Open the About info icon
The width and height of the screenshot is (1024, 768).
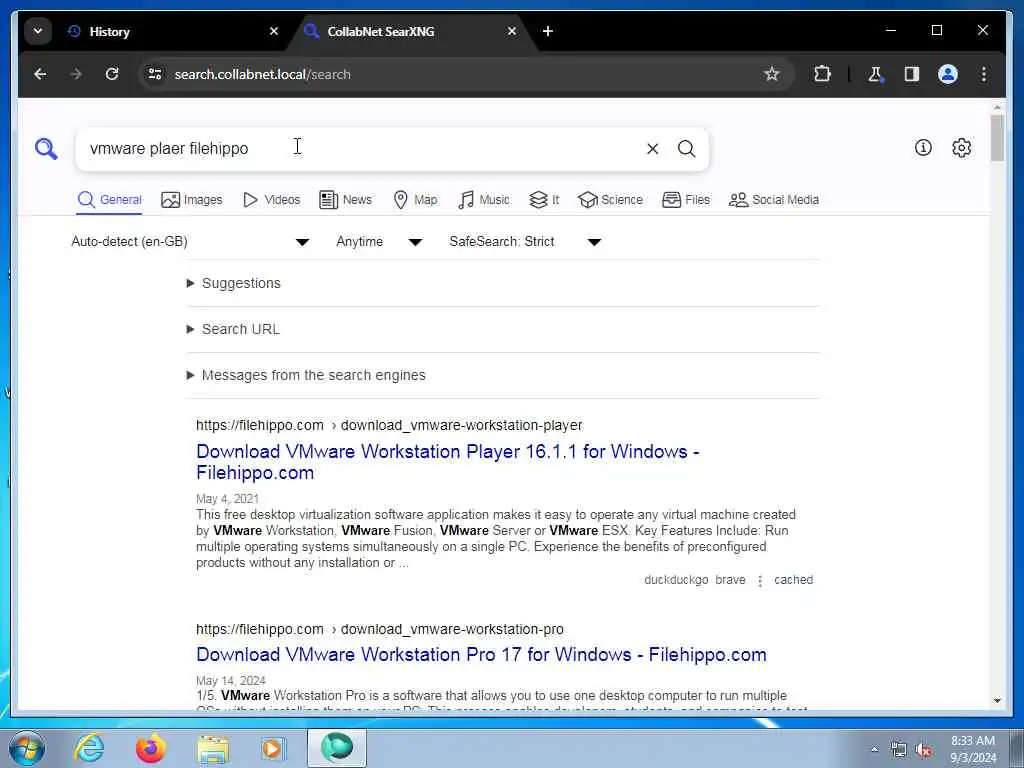point(923,148)
